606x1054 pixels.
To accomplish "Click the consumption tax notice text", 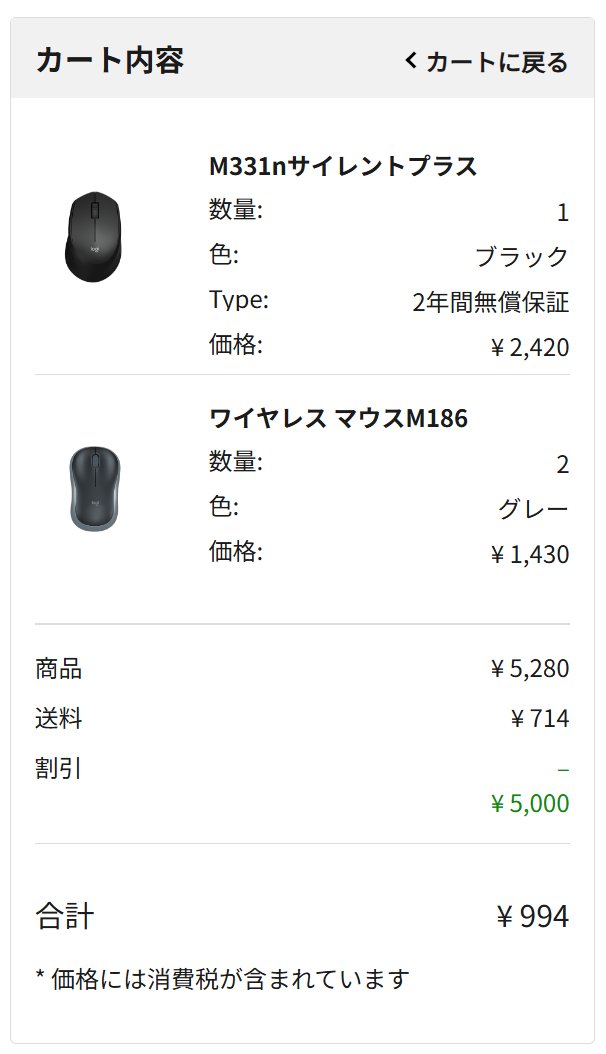I will pos(222,978).
